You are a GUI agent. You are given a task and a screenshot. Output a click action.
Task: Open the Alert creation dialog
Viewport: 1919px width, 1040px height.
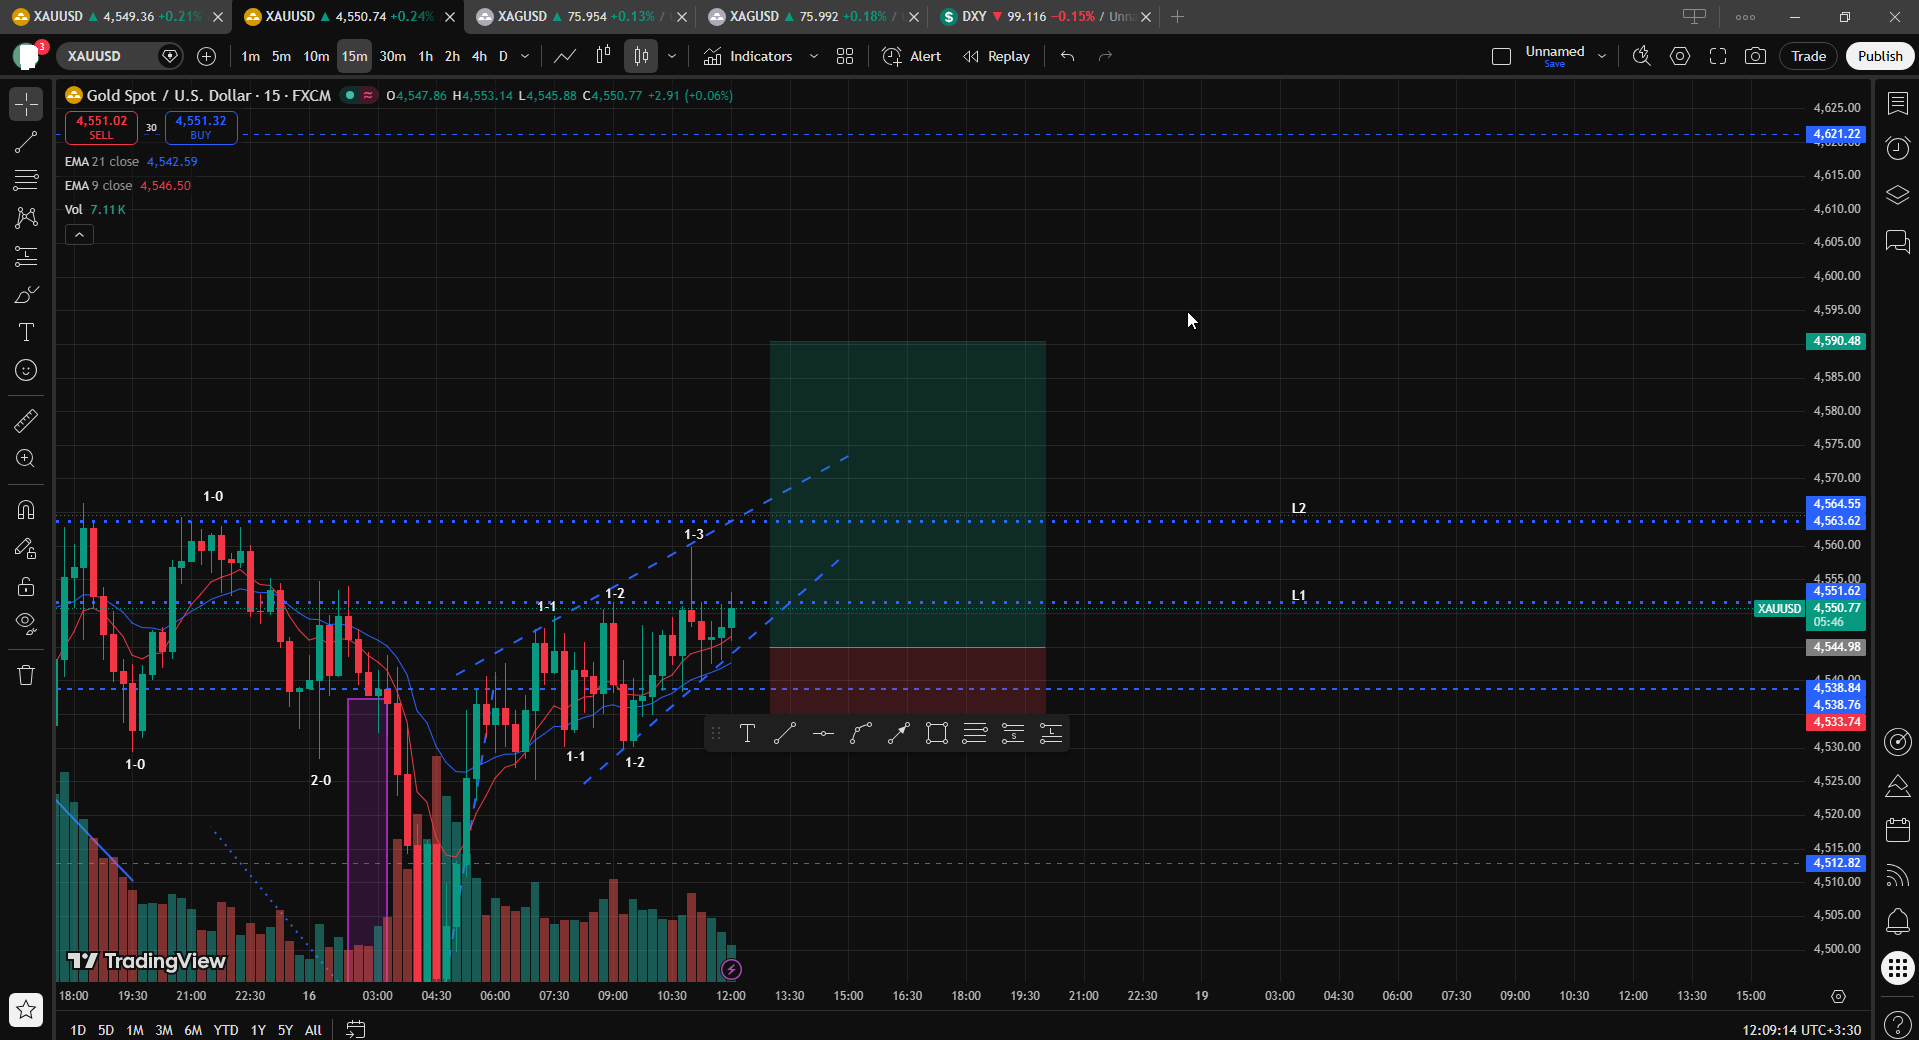tap(911, 56)
